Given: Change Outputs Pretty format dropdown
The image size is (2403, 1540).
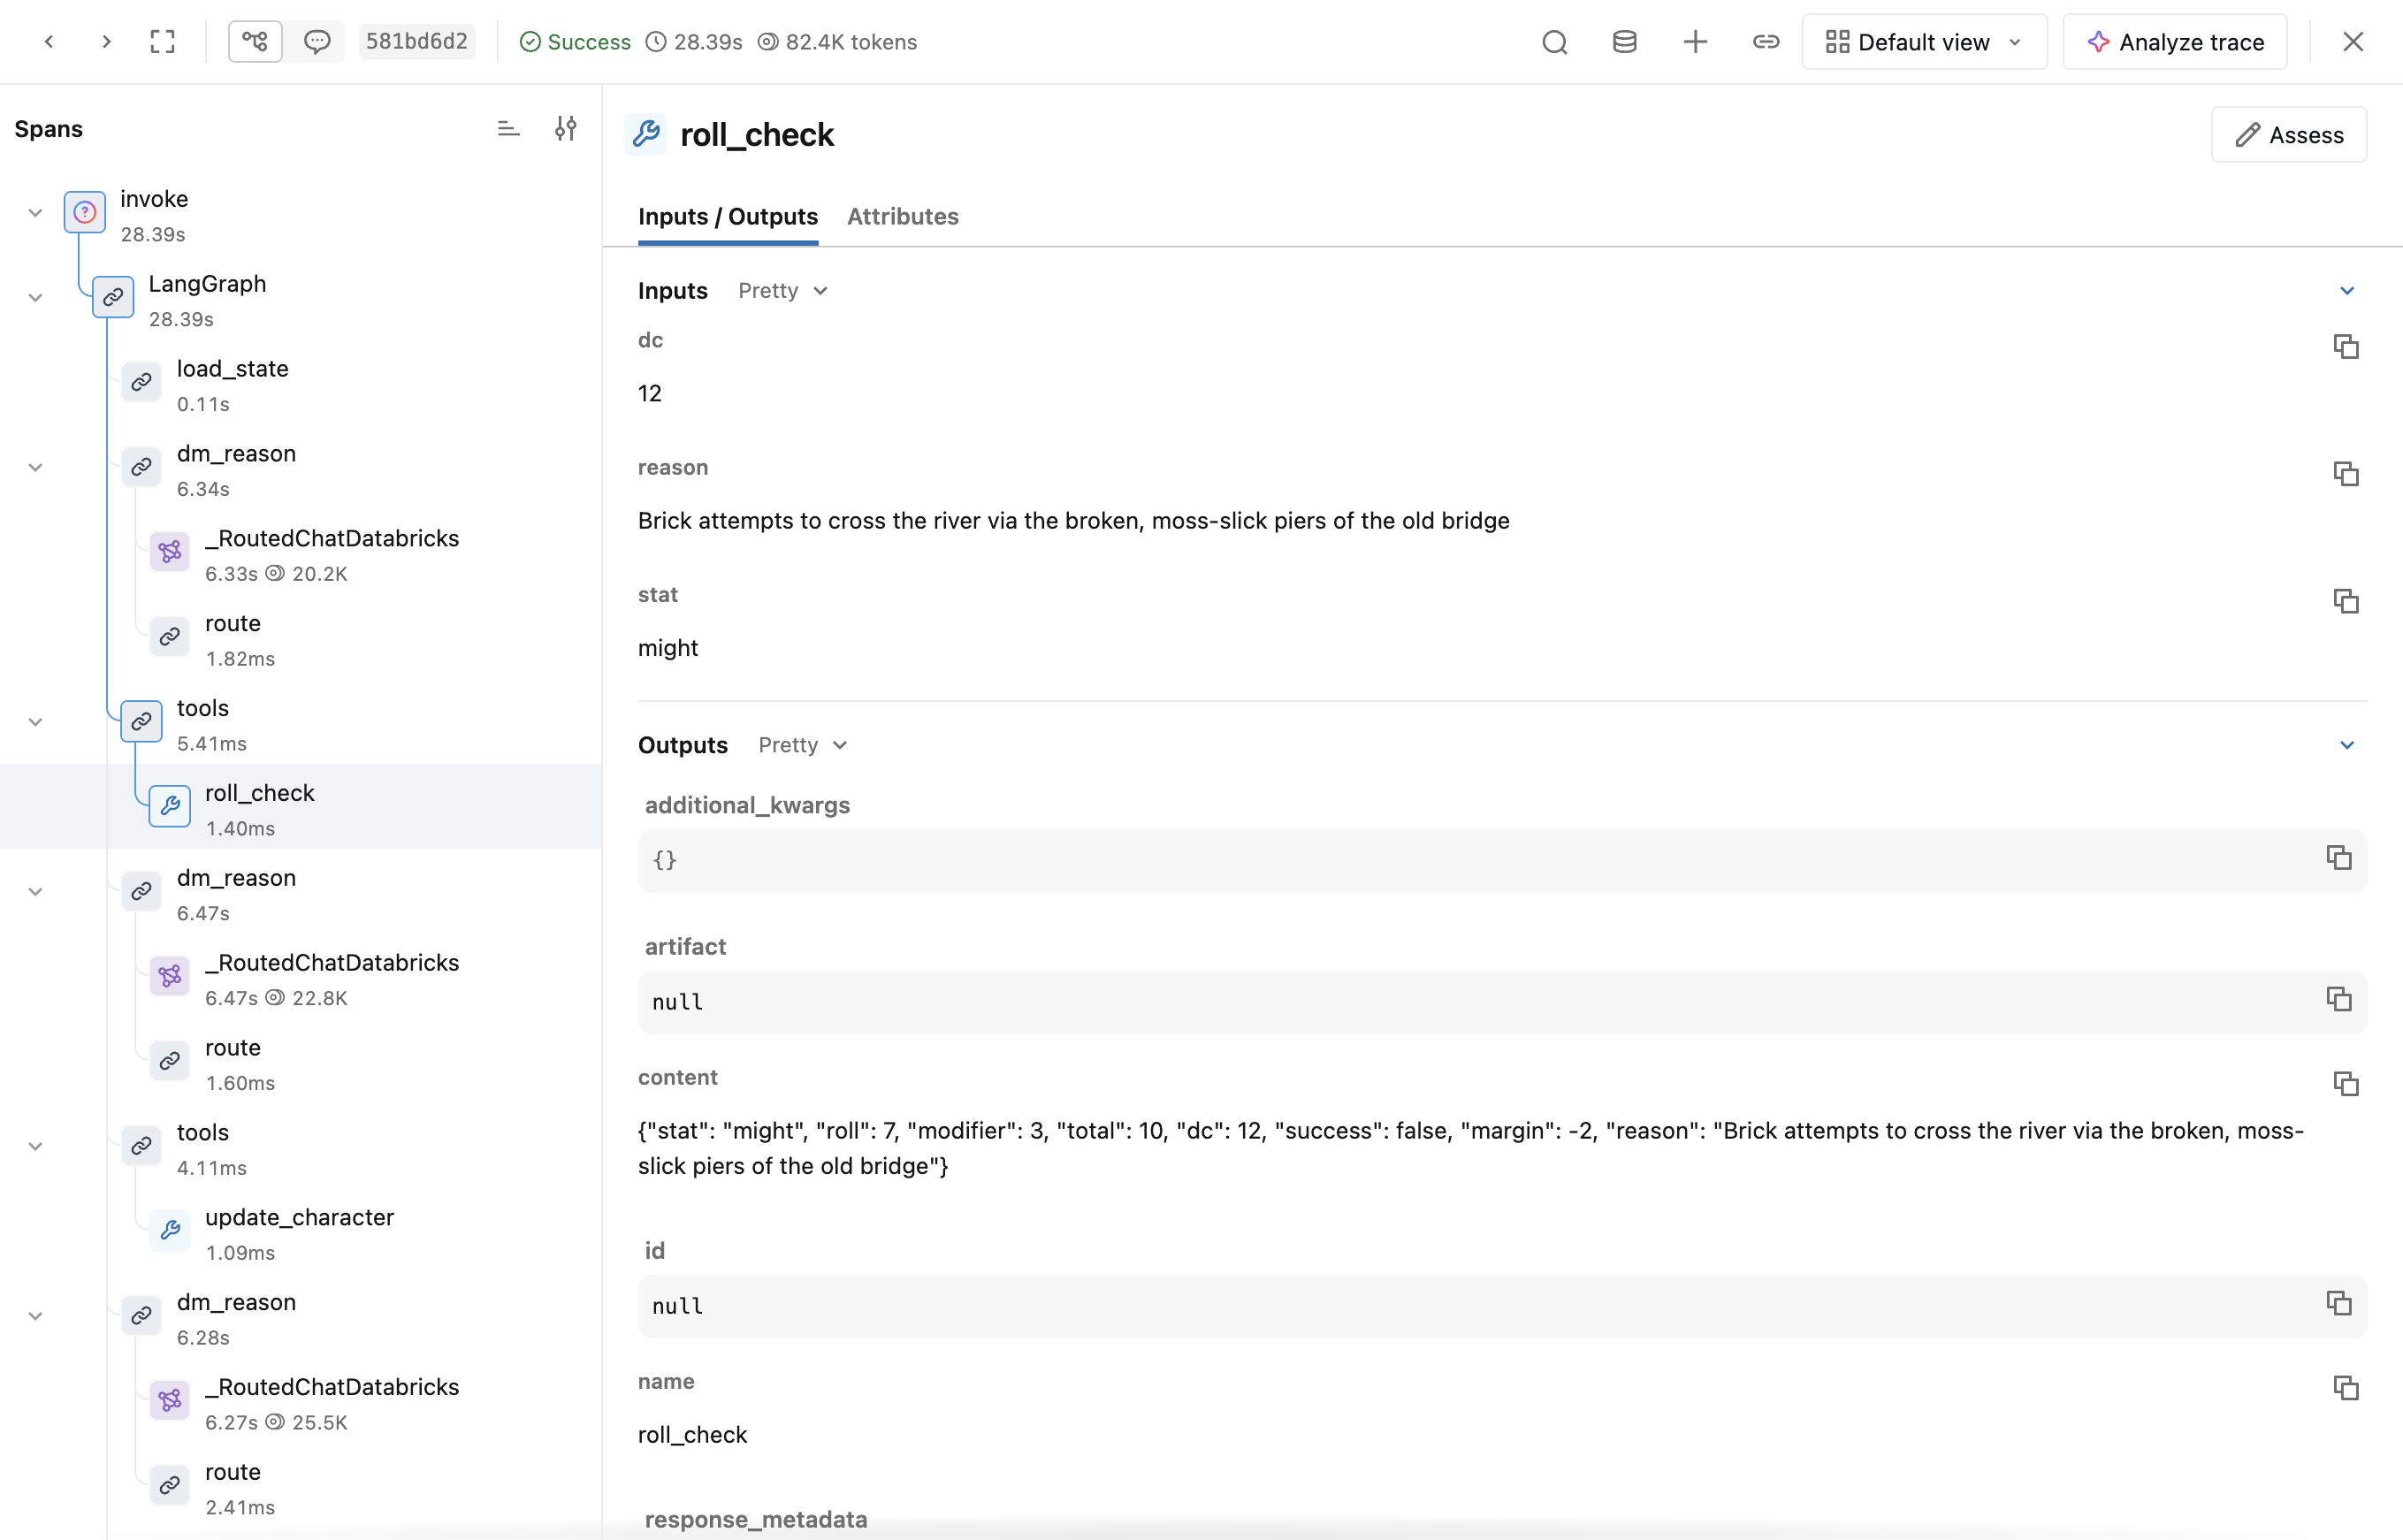Looking at the screenshot, I should [803, 745].
